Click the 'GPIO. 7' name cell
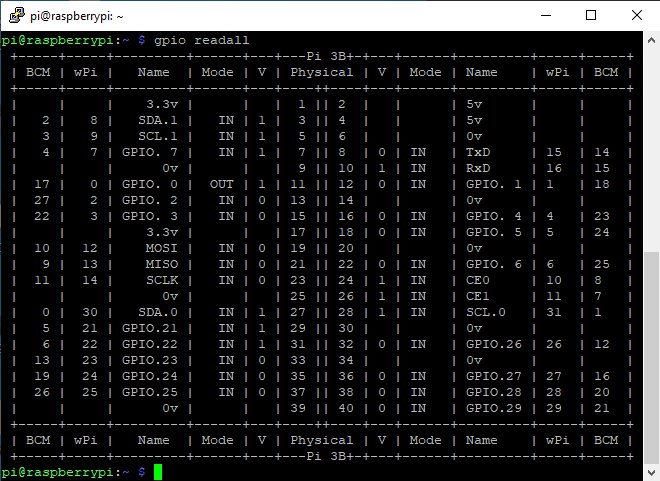 150,152
